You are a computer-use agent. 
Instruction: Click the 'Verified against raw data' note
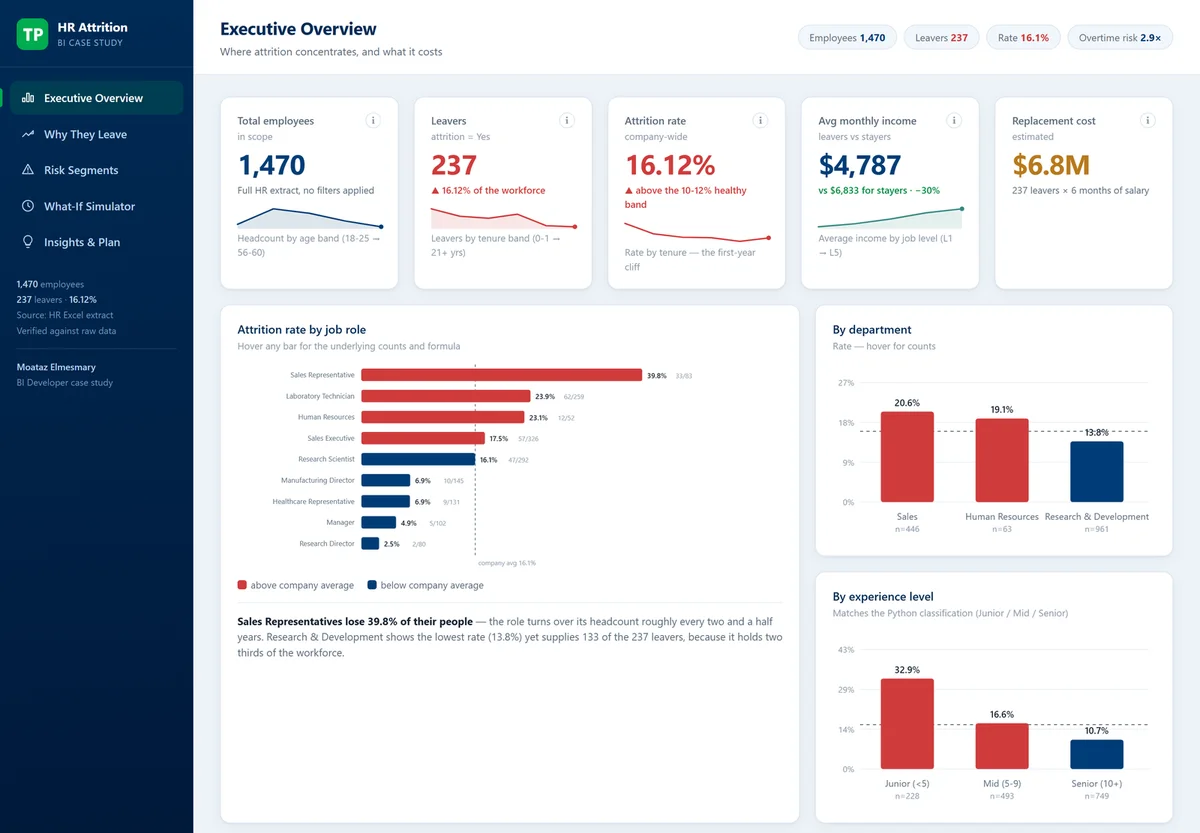pyautogui.click(x=66, y=331)
